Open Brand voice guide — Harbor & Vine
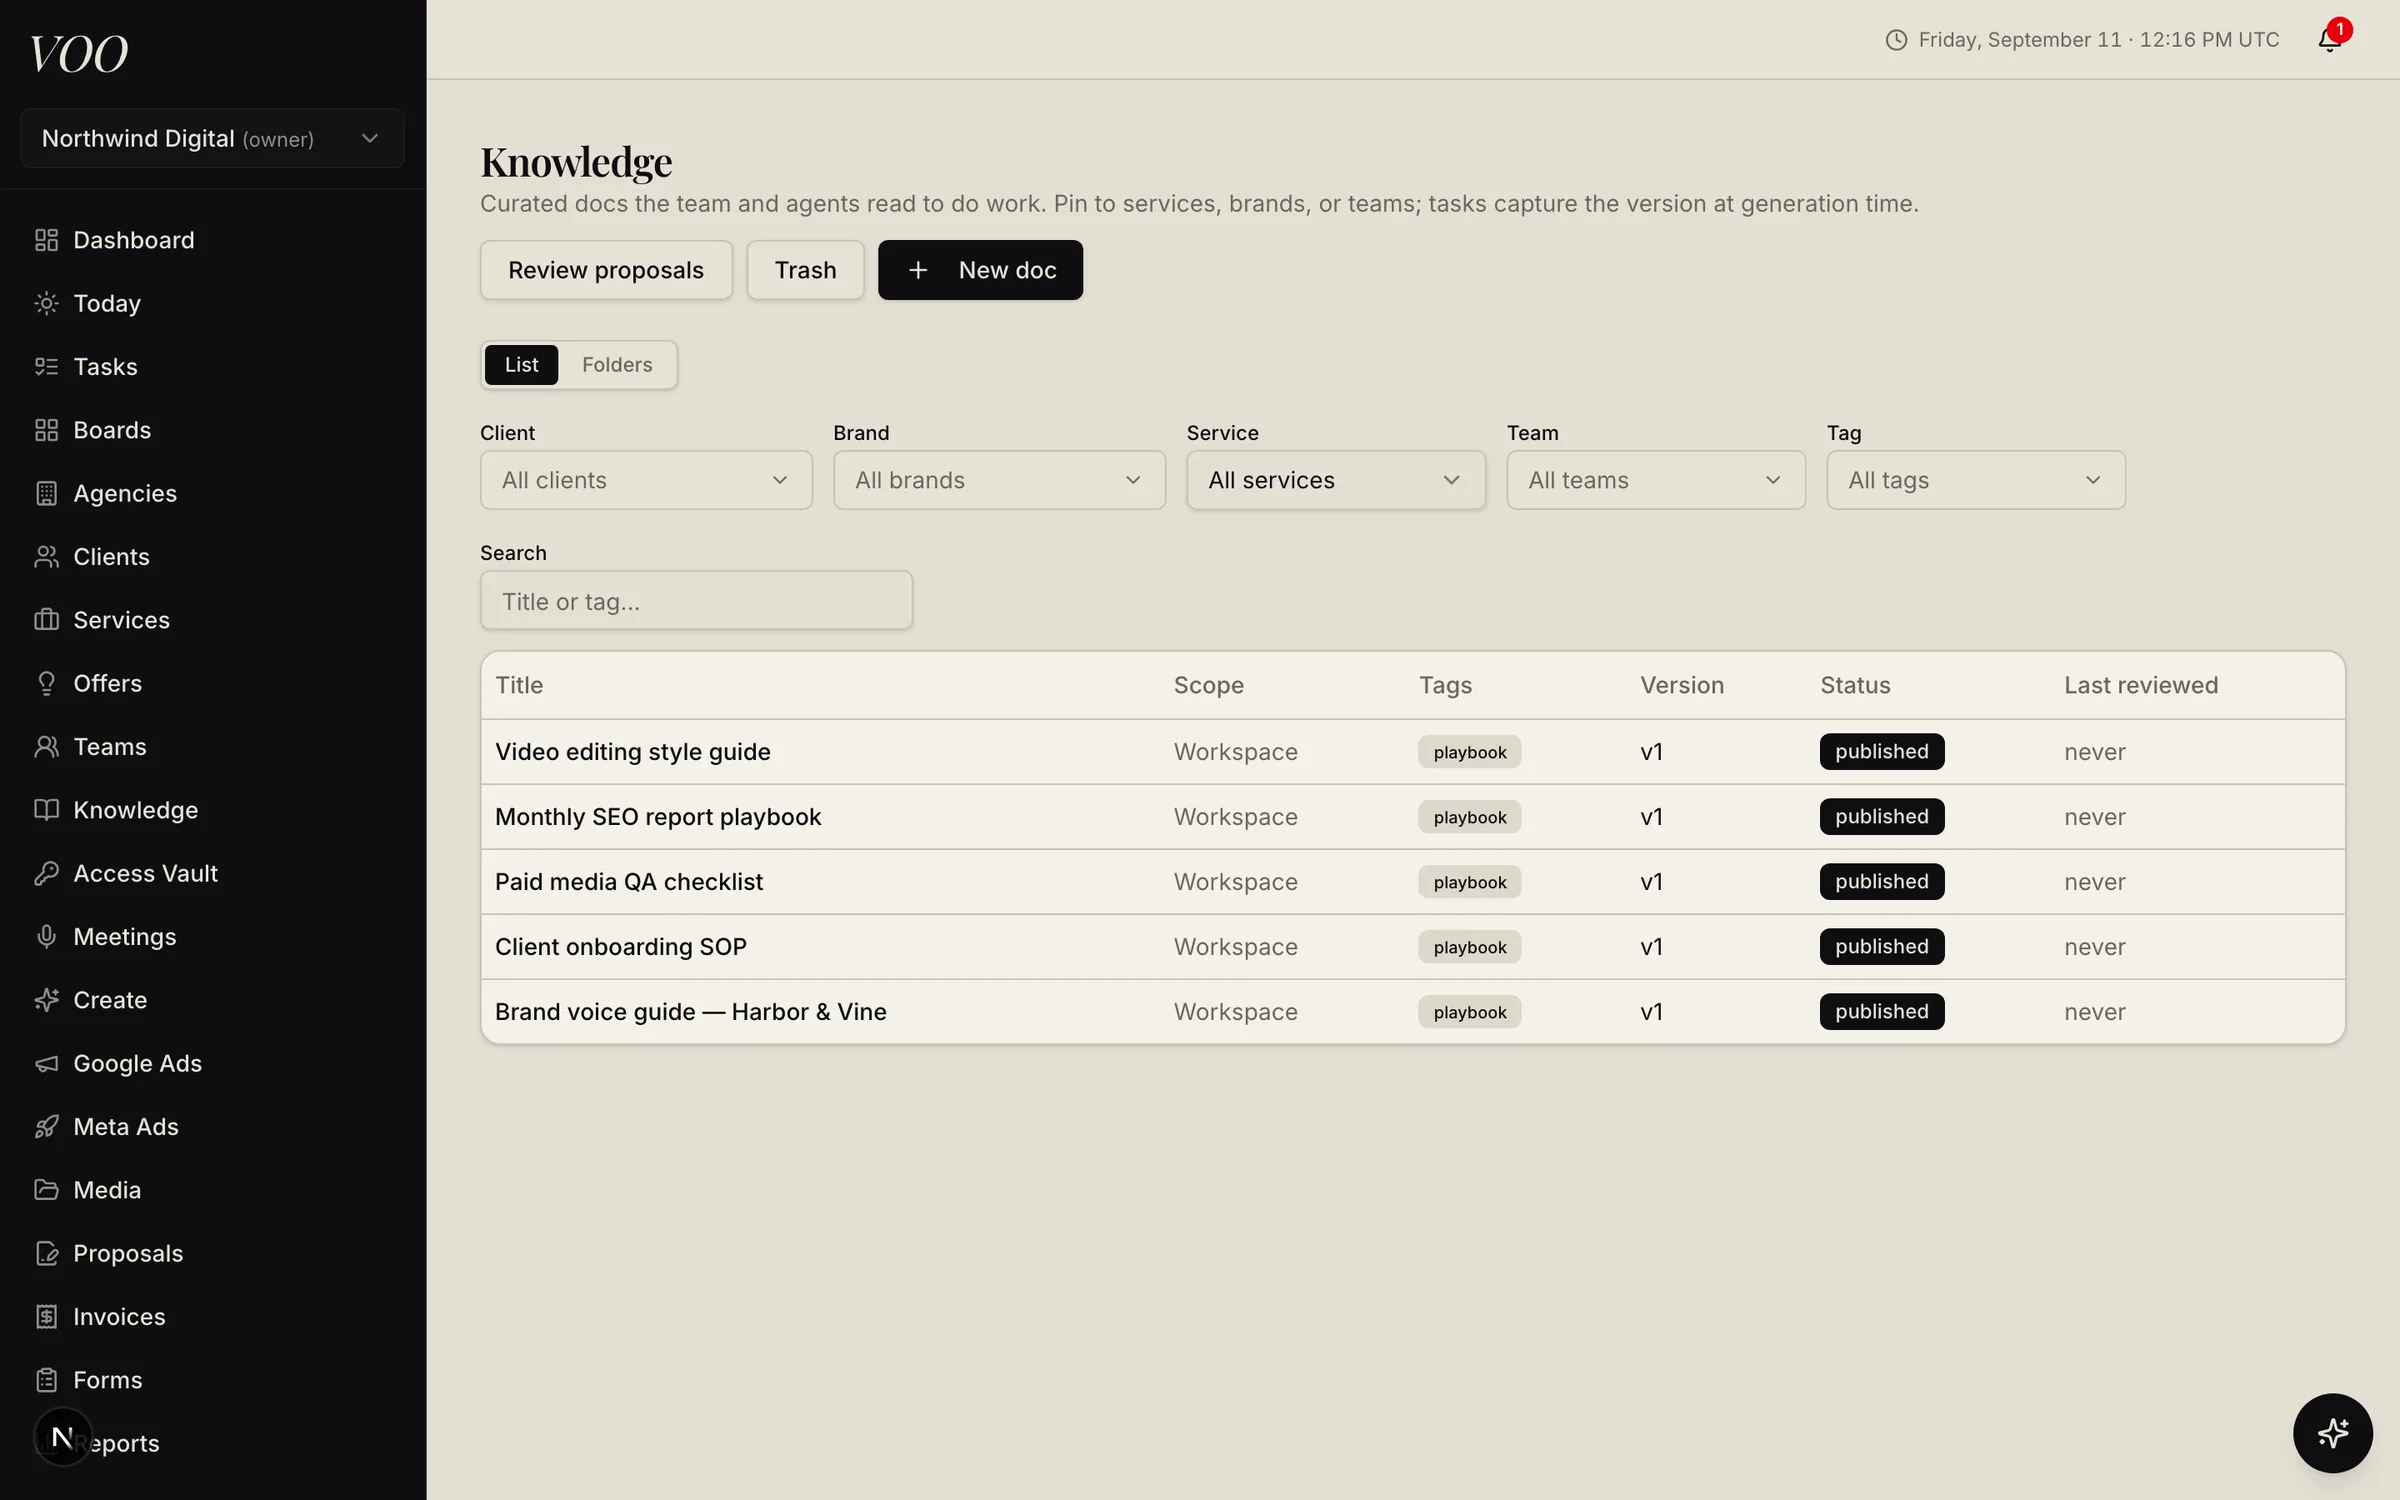 coord(690,1012)
